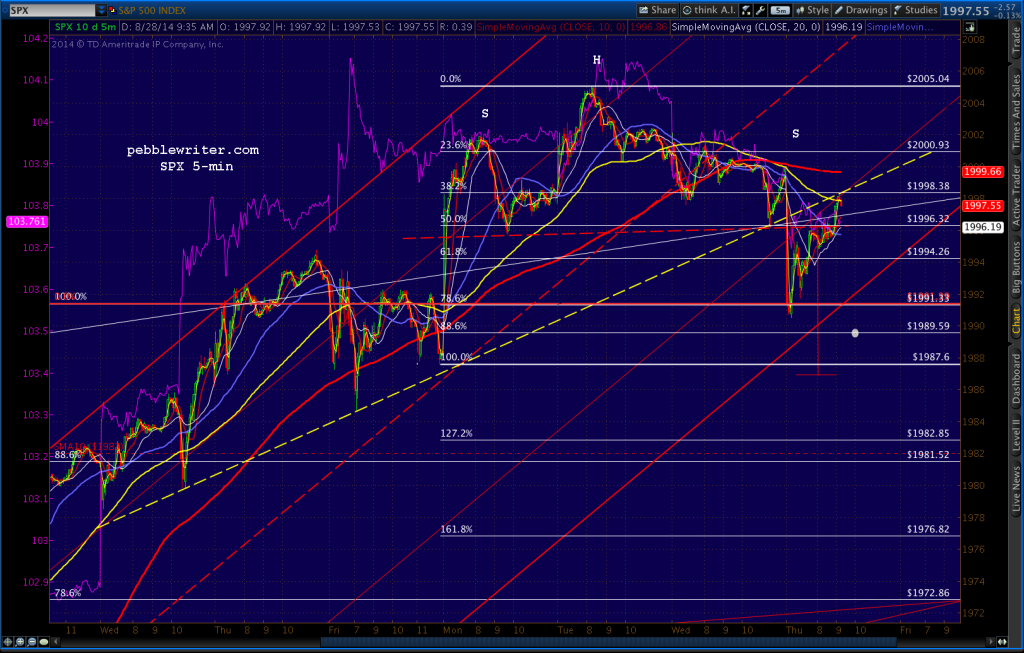Change the 5m timeframe aggregation

coord(780,10)
